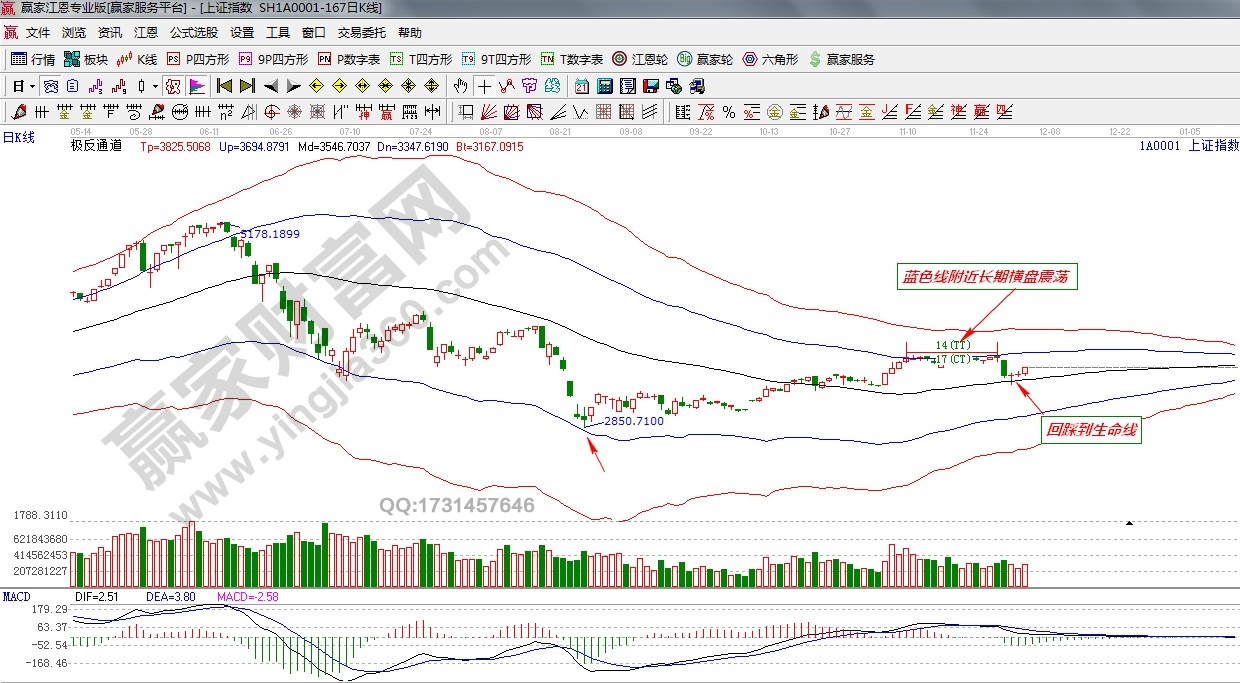Switch to the K线 chart view
Screen dimensions: 1240x683
coord(138,59)
